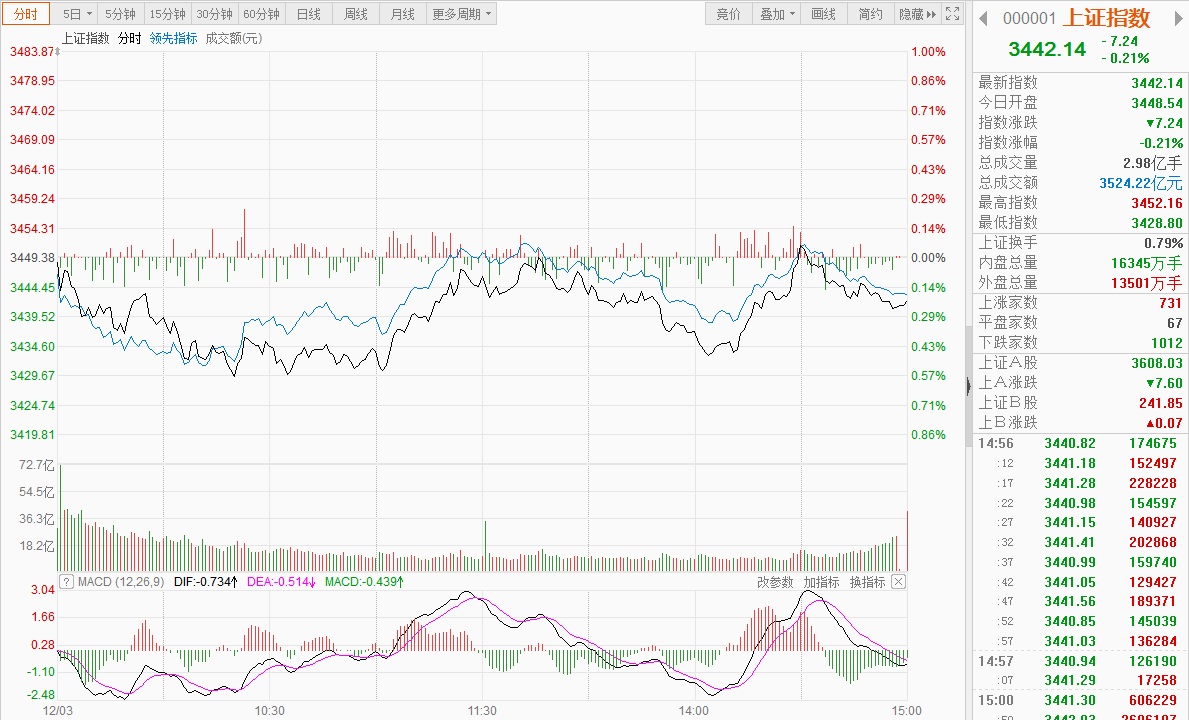Open the 更多周期 dropdown
Screen dimensions: 1189x720
[461, 14]
